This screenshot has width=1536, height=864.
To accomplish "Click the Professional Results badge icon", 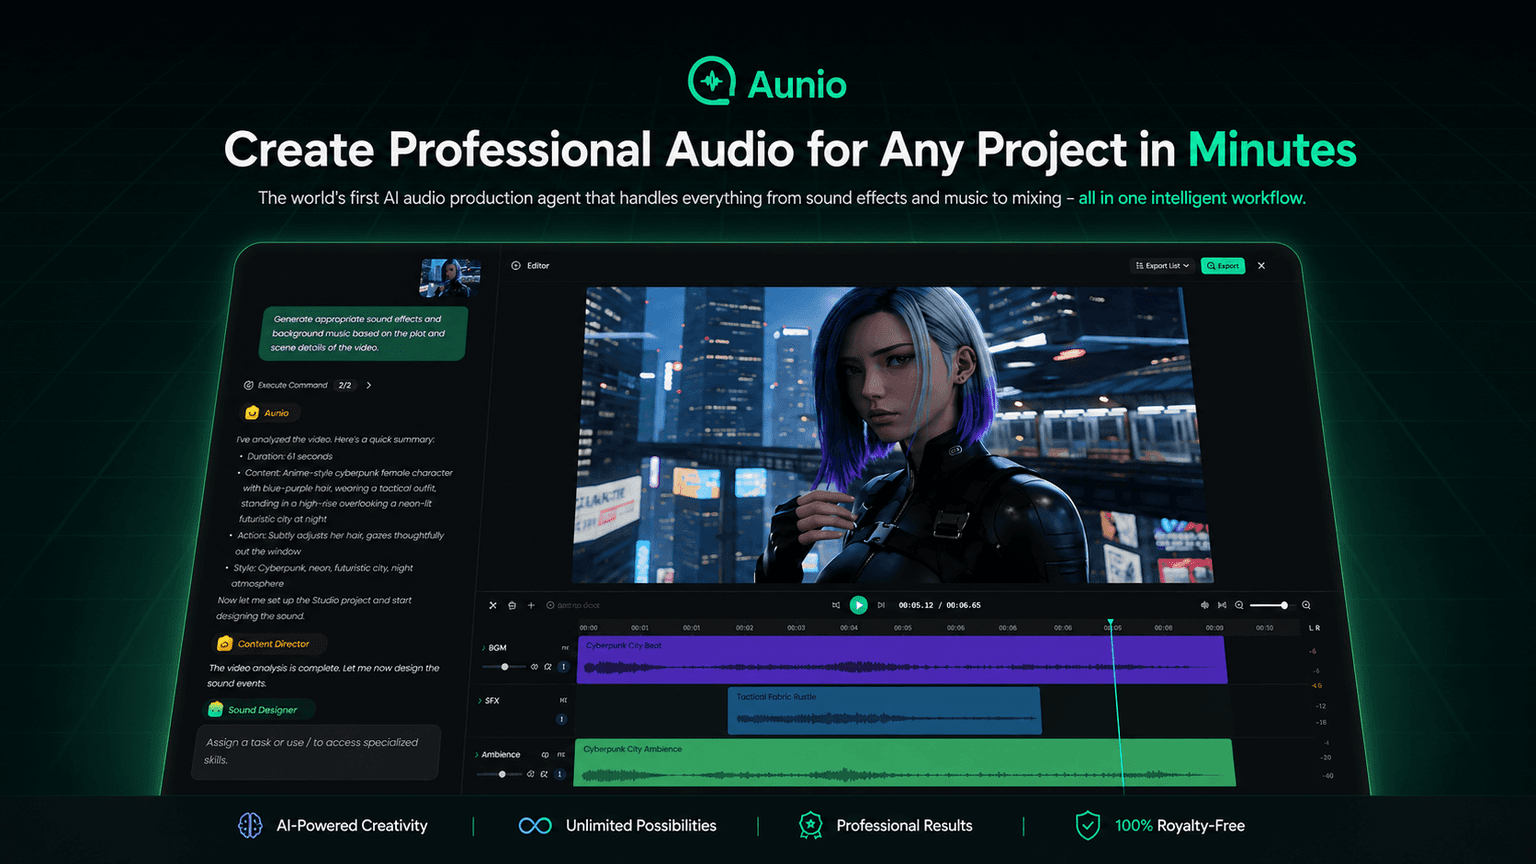I will tap(810, 825).
